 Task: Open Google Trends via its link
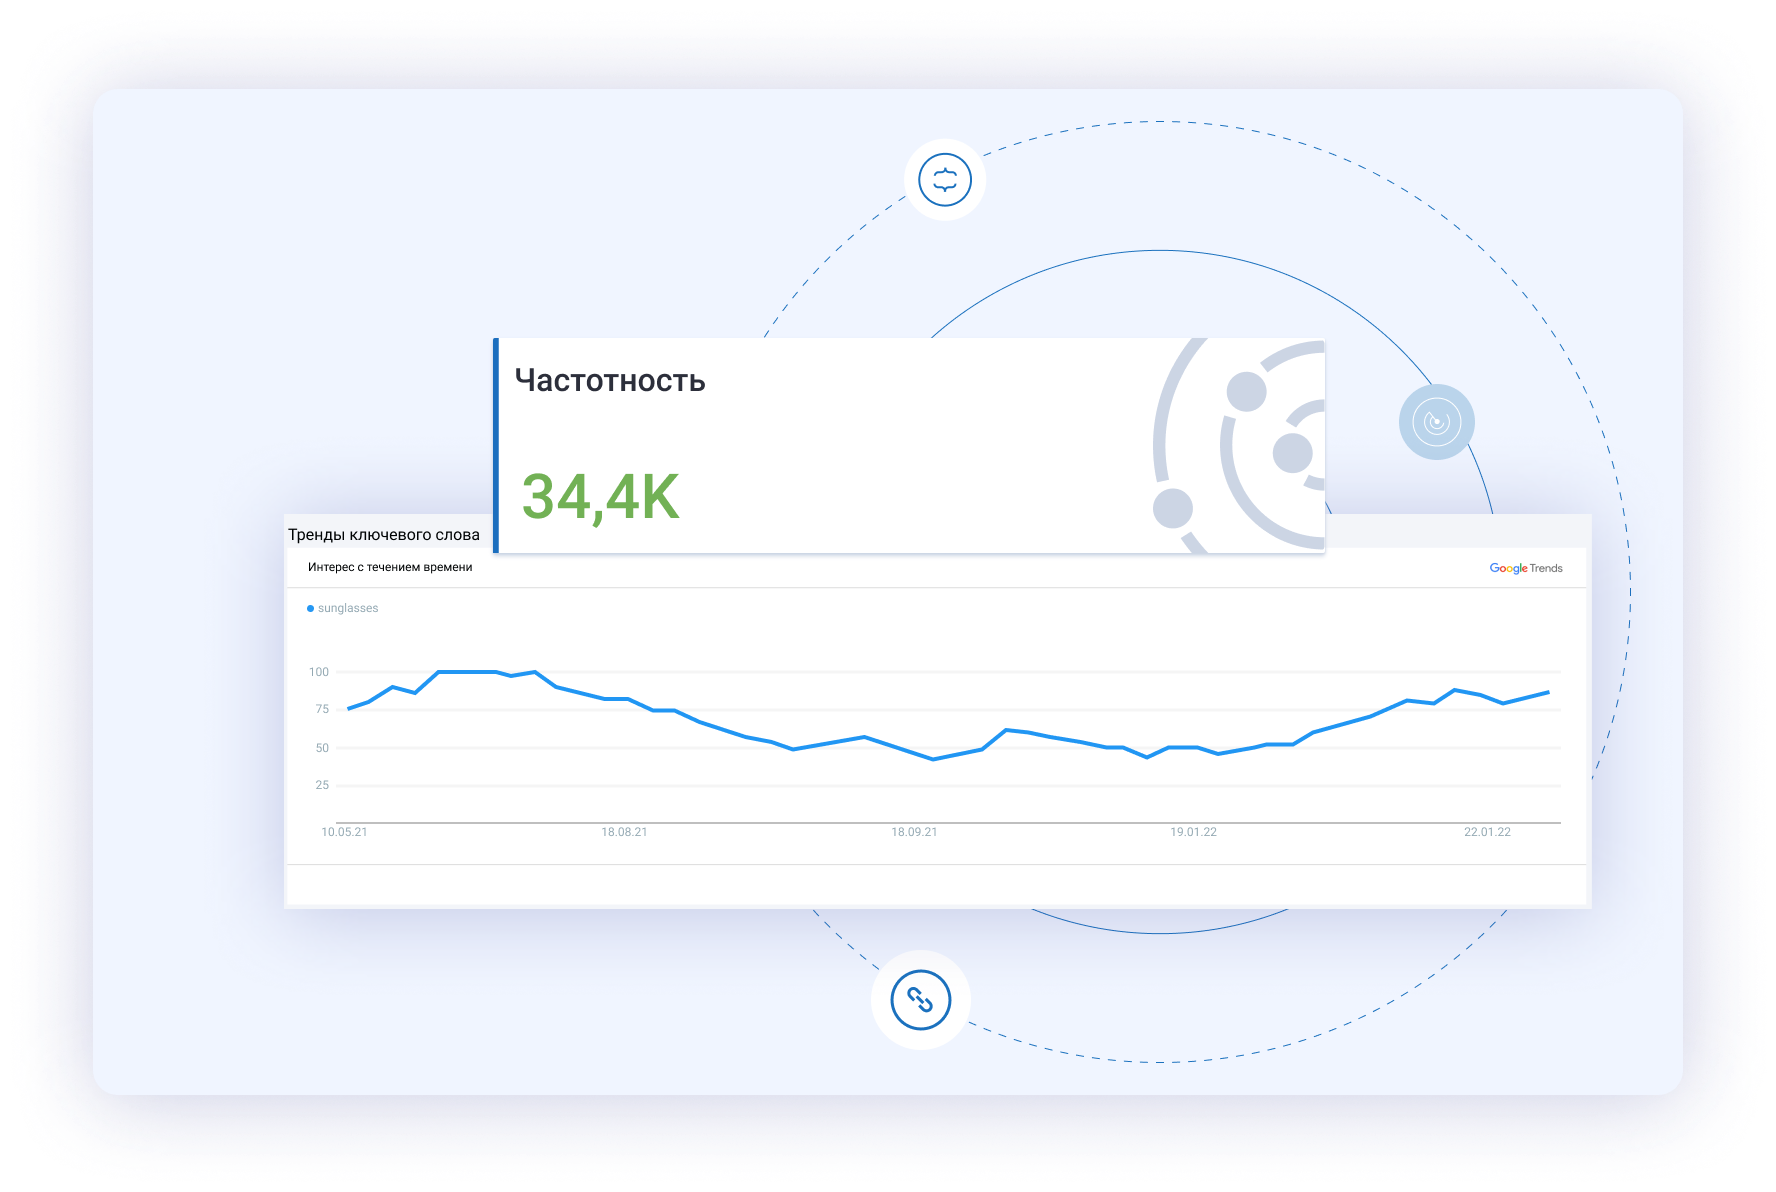tap(1526, 567)
